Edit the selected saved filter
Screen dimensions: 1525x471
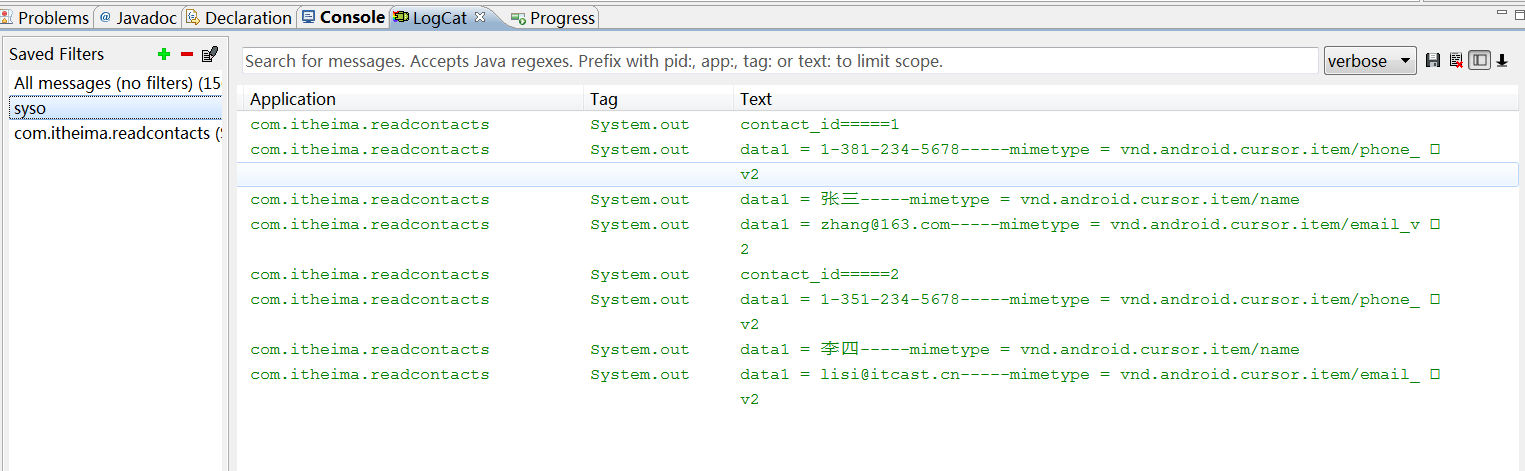(209, 54)
